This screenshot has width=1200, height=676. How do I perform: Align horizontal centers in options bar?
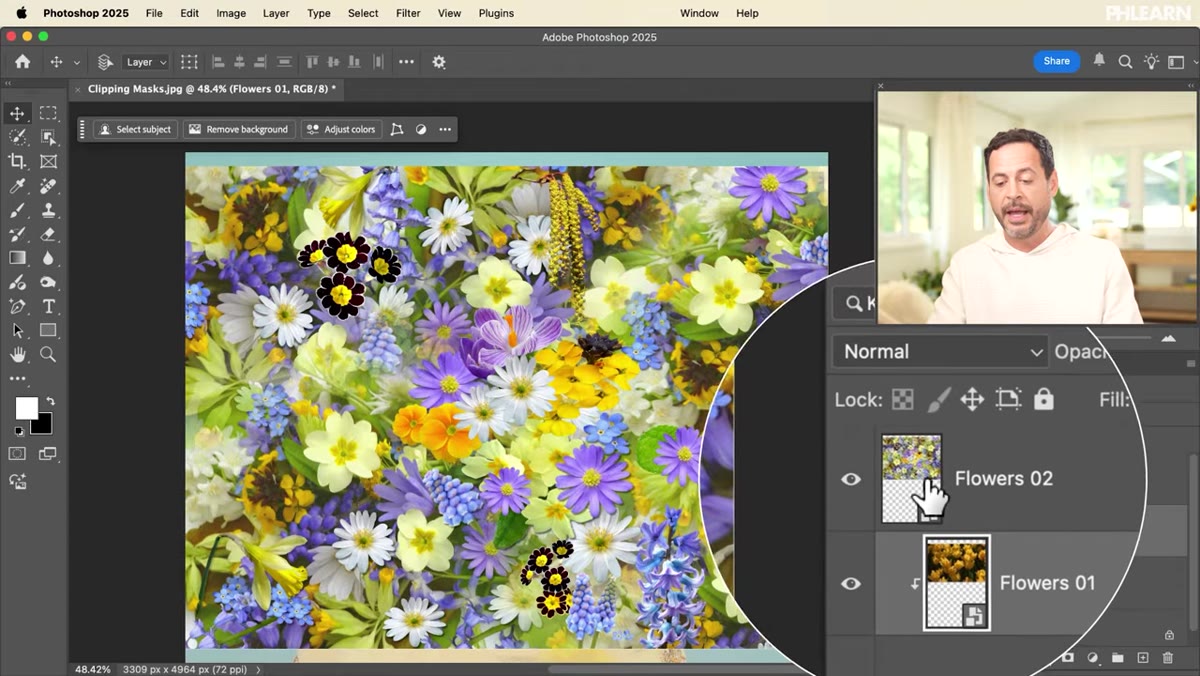pos(240,62)
